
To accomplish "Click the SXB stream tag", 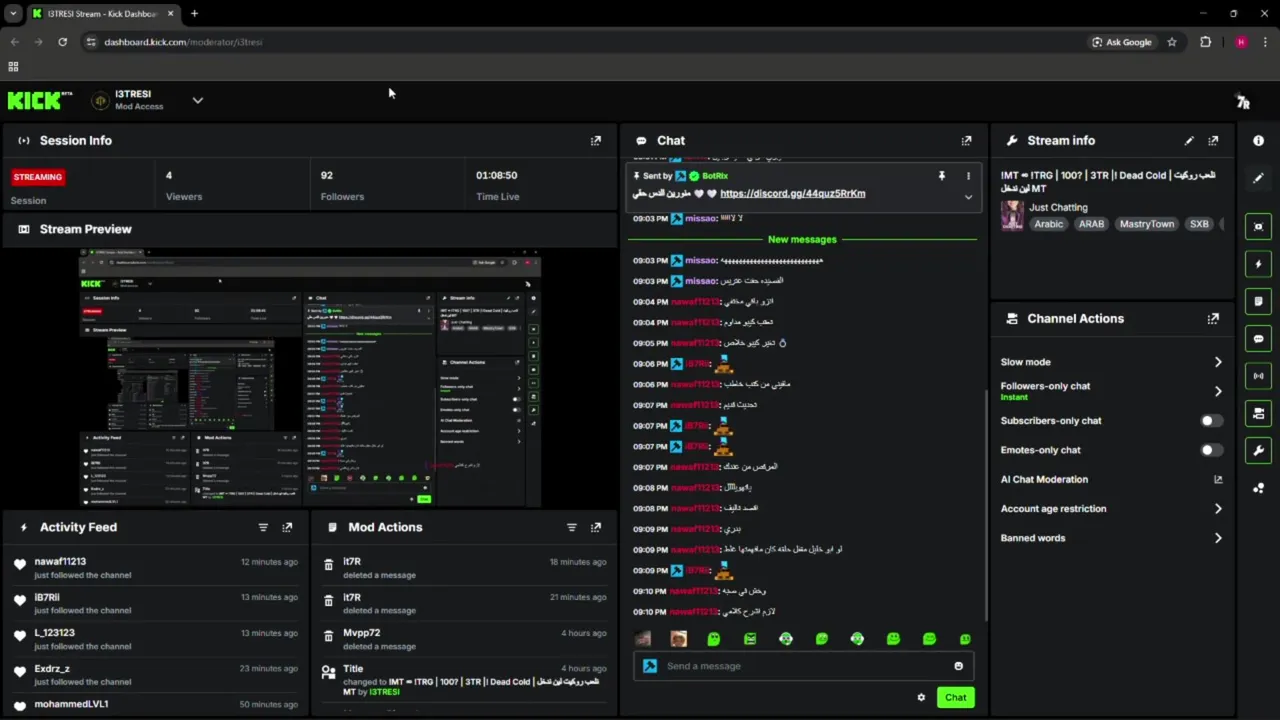I will click(x=1198, y=224).
